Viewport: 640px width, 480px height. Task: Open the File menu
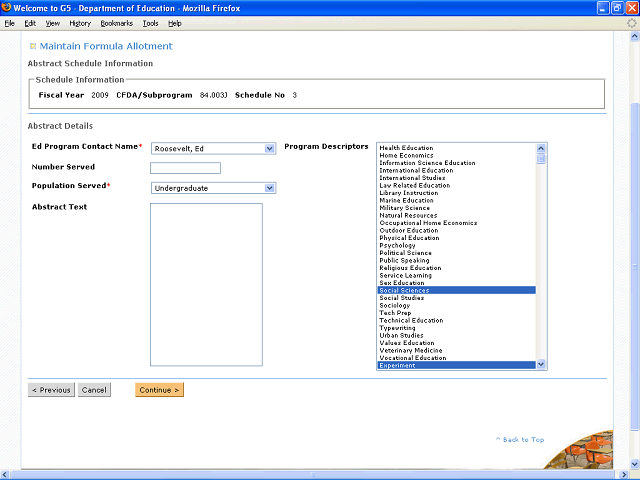coord(10,23)
